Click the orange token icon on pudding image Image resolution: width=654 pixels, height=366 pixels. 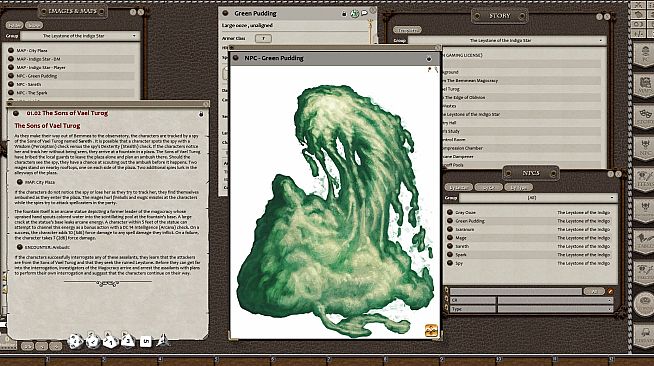[431, 330]
